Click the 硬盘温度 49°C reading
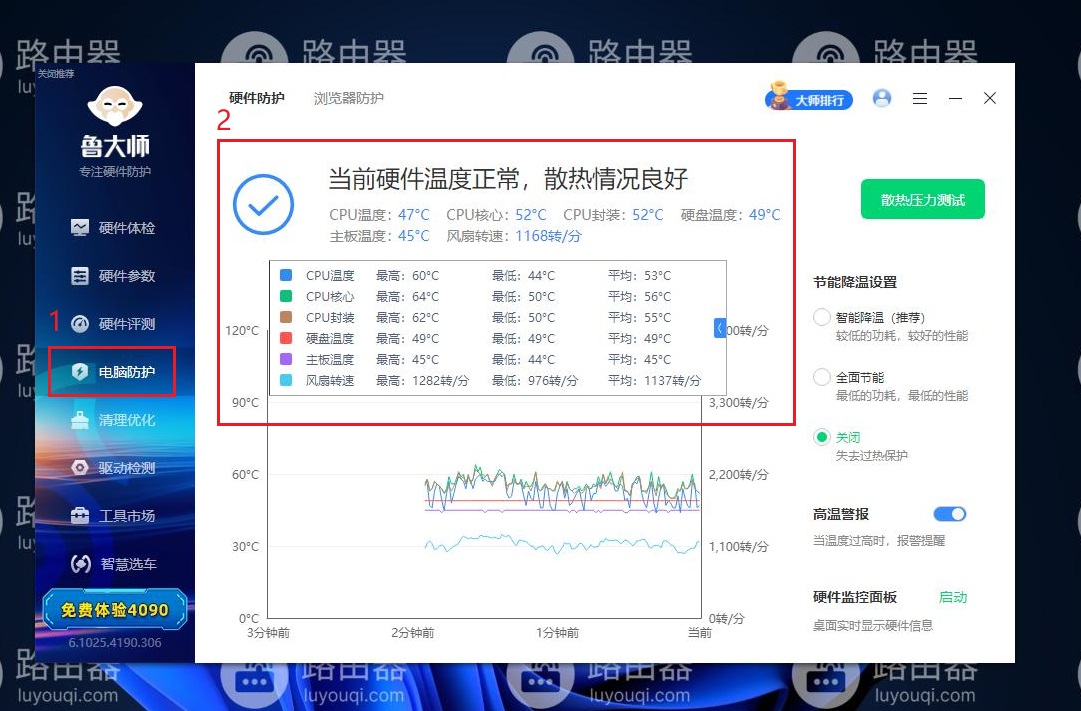This screenshot has width=1081, height=711. [x=731, y=215]
